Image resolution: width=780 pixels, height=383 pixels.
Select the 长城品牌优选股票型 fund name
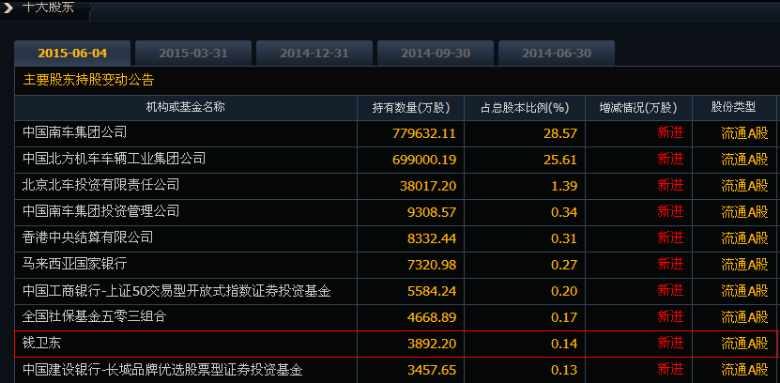pyautogui.click(x=163, y=370)
